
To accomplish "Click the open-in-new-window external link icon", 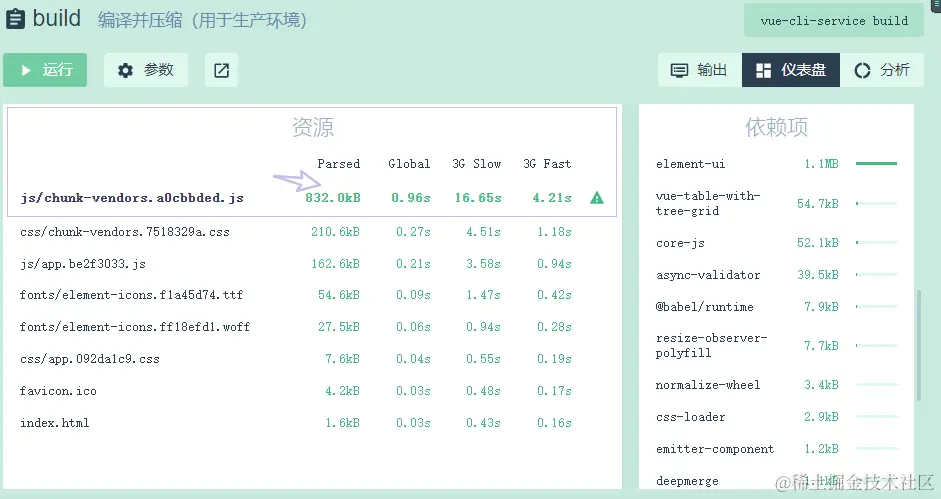I will pos(221,70).
